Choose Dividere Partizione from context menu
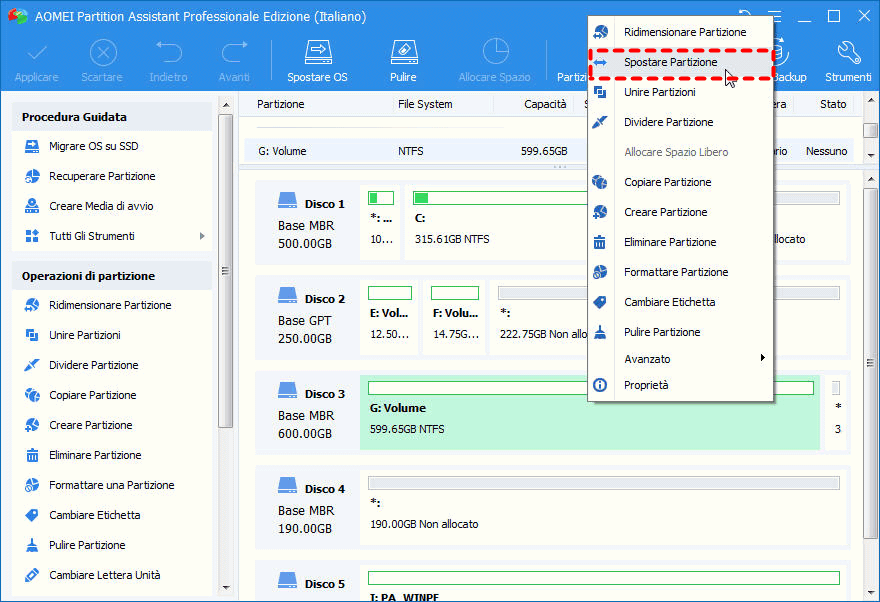The image size is (880, 602). click(x=680, y=122)
